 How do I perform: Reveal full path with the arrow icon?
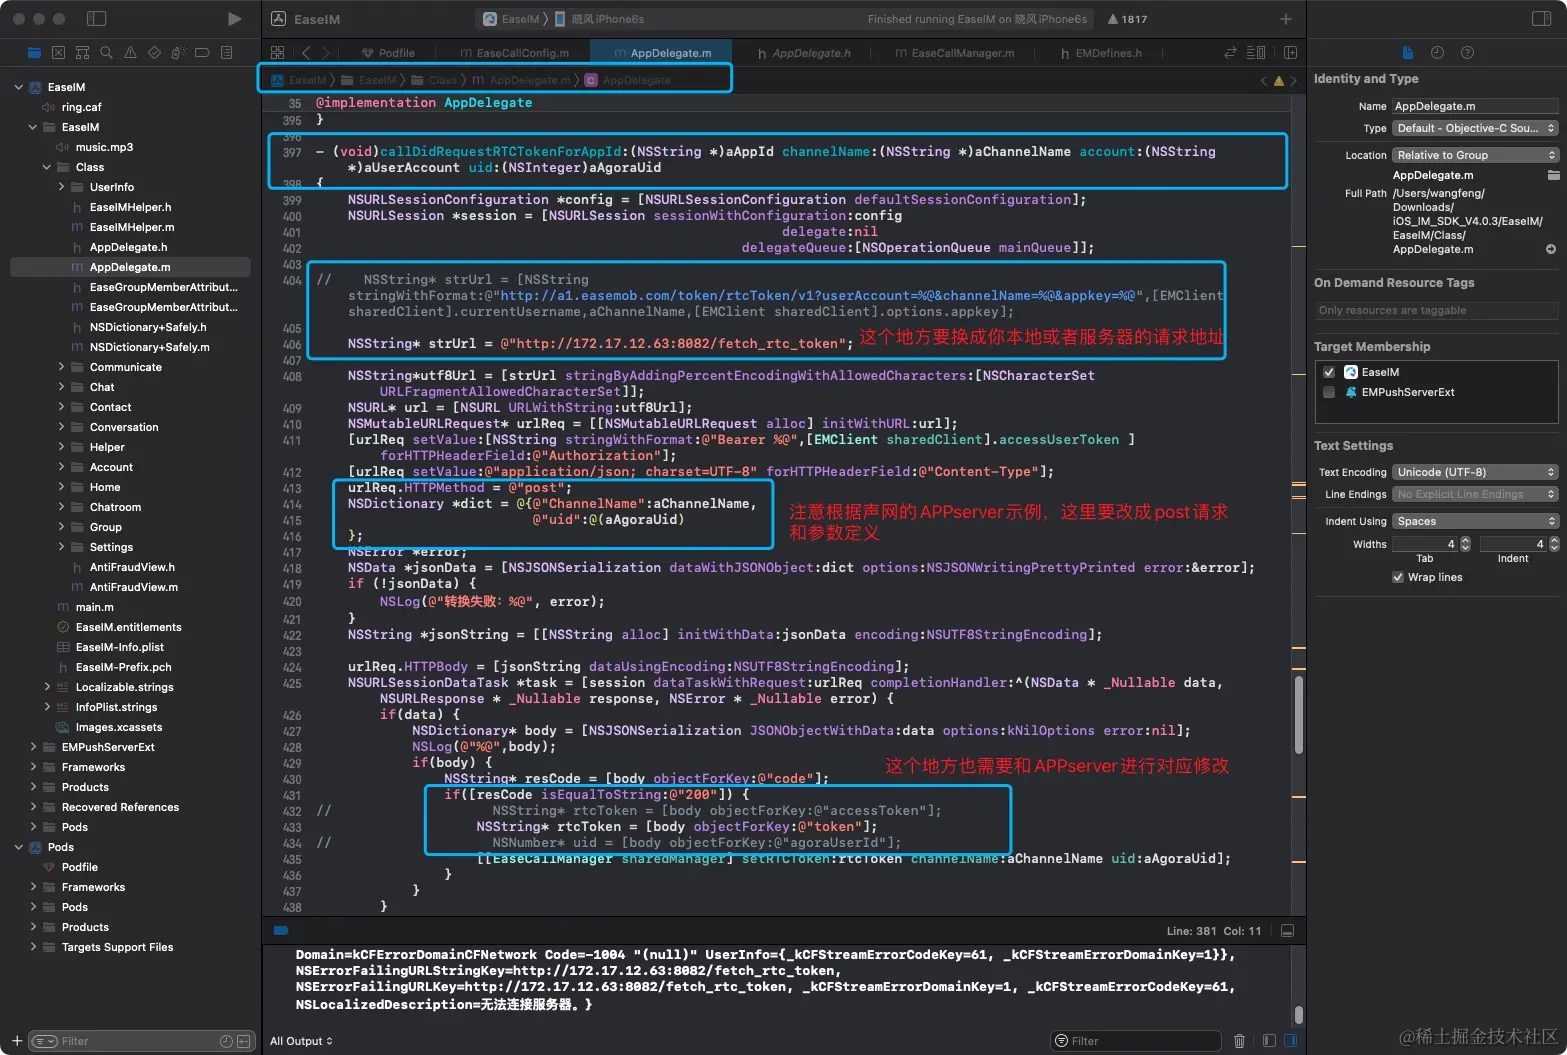(1551, 250)
